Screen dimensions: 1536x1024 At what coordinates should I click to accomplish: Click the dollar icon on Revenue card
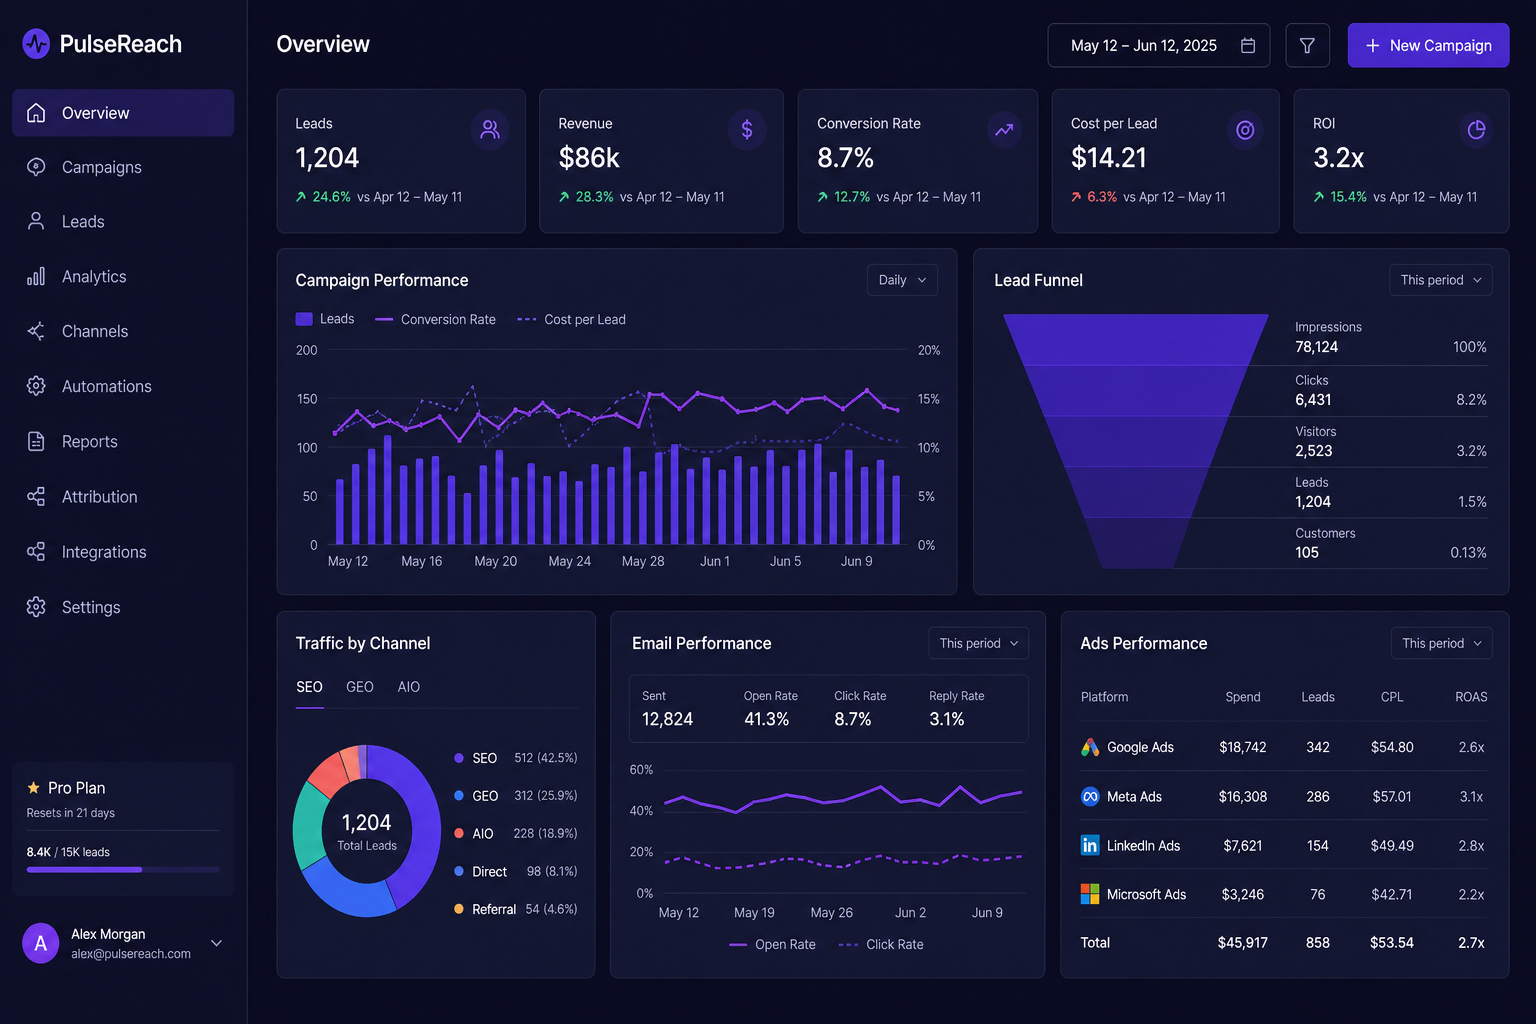click(x=747, y=130)
